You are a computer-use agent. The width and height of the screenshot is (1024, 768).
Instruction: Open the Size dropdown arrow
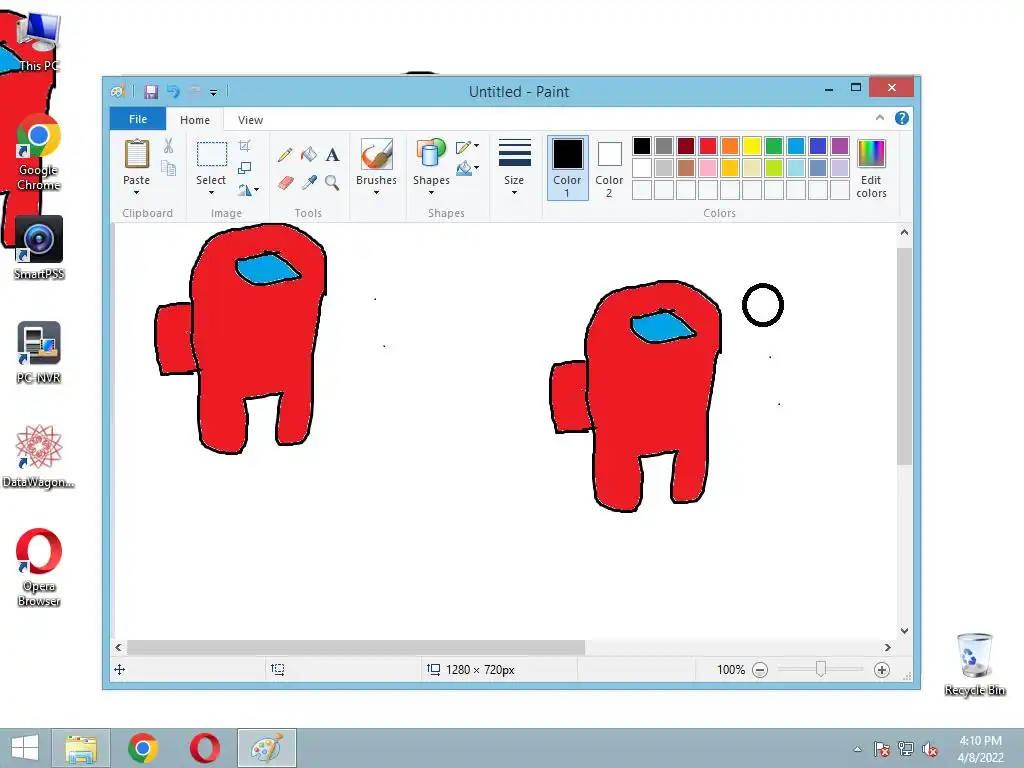515,193
